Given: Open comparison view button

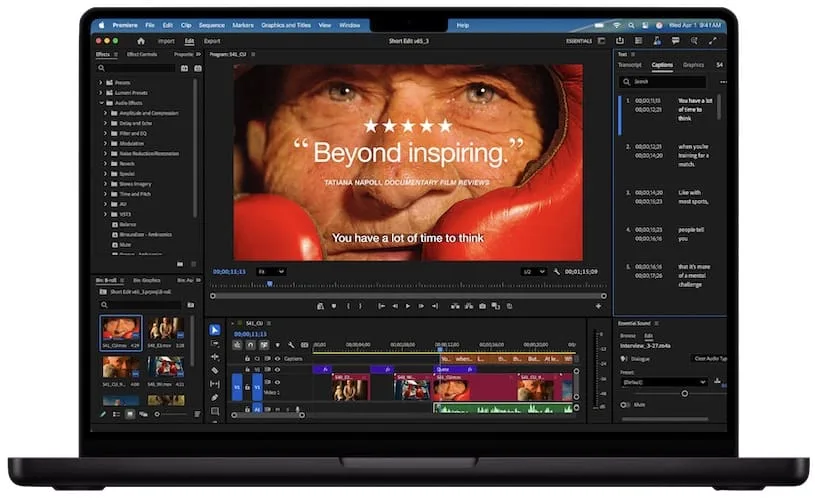Looking at the screenshot, I should point(496,307).
